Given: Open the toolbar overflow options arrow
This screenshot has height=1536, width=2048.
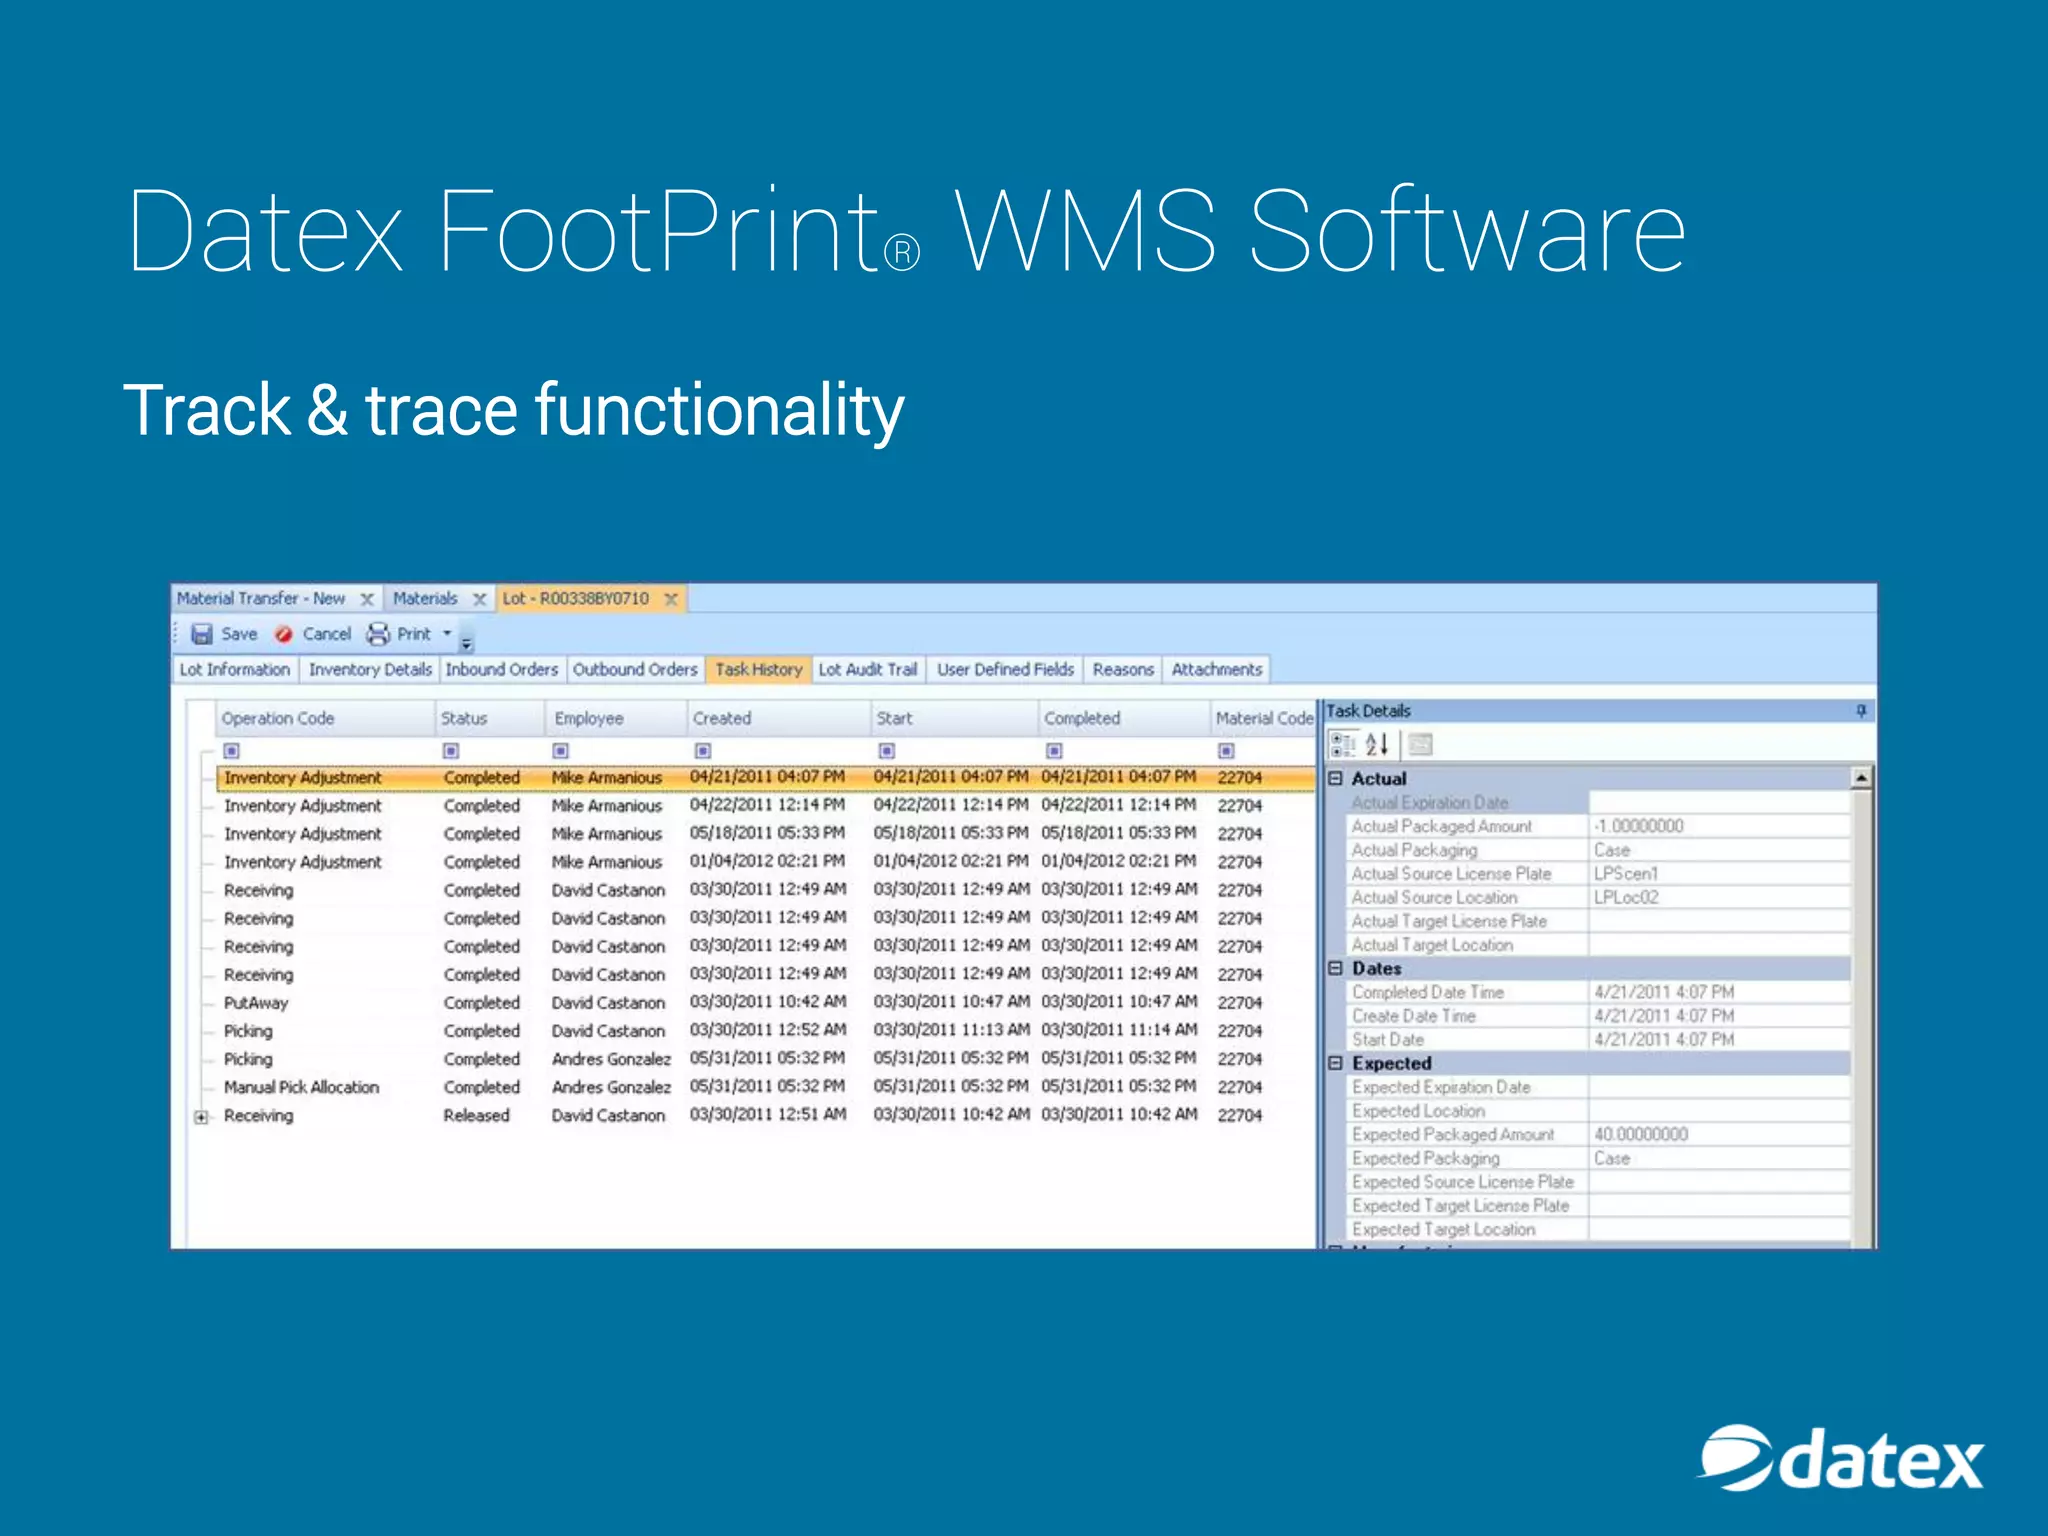Looking at the screenshot, I should tap(466, 643).
